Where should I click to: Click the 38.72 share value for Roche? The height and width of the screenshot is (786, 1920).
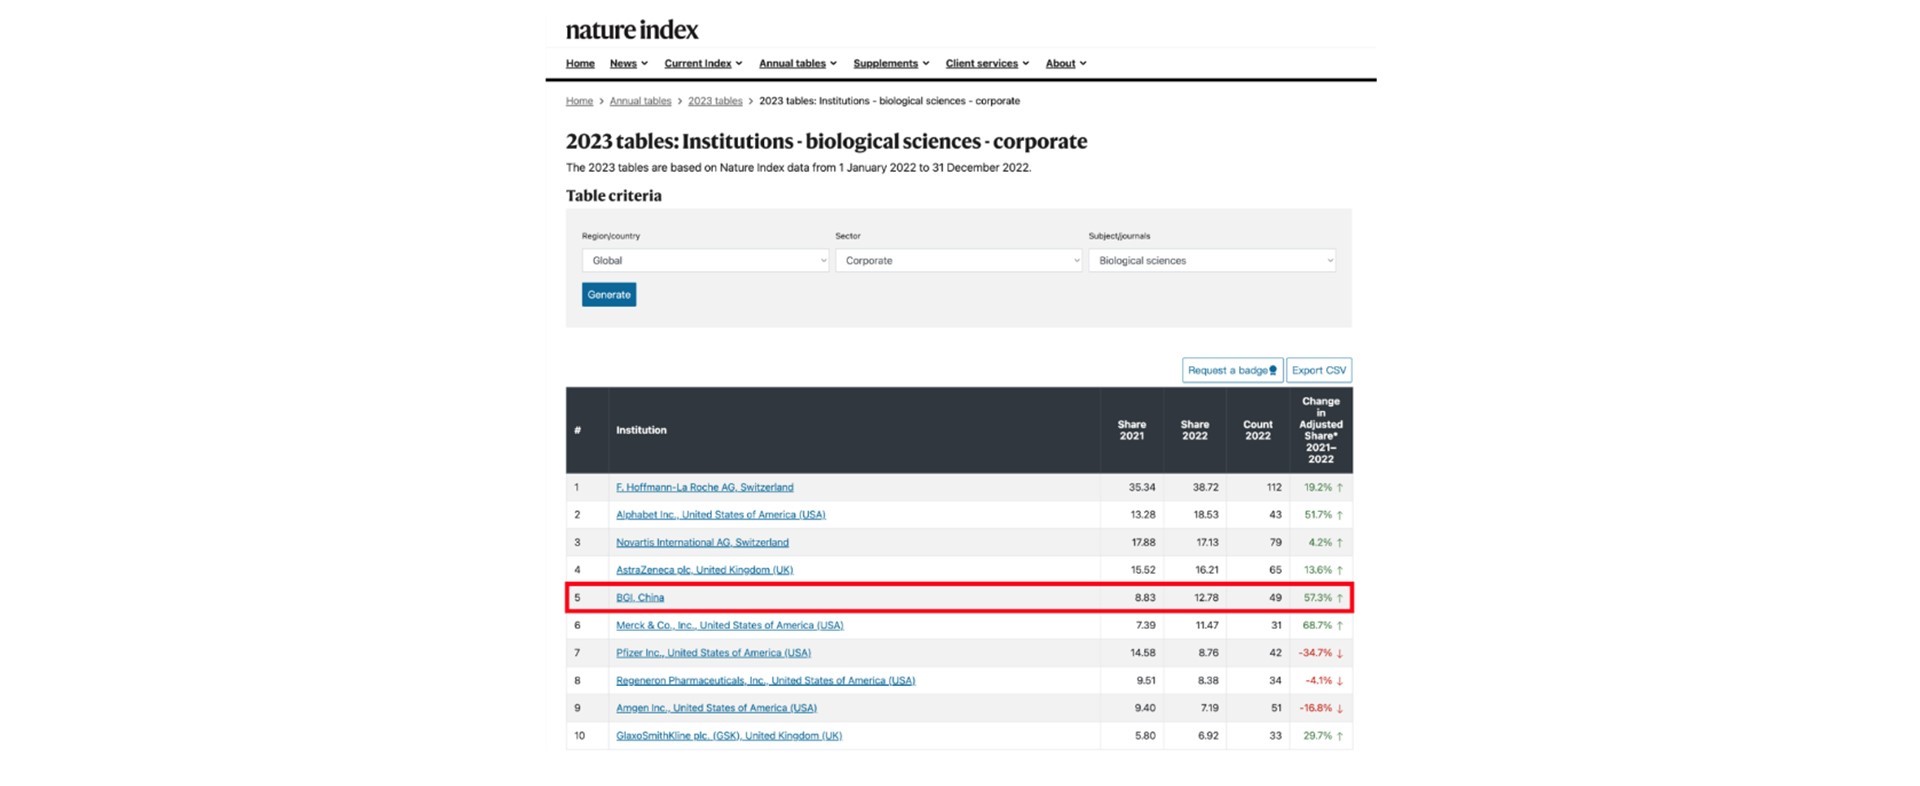1205,488
